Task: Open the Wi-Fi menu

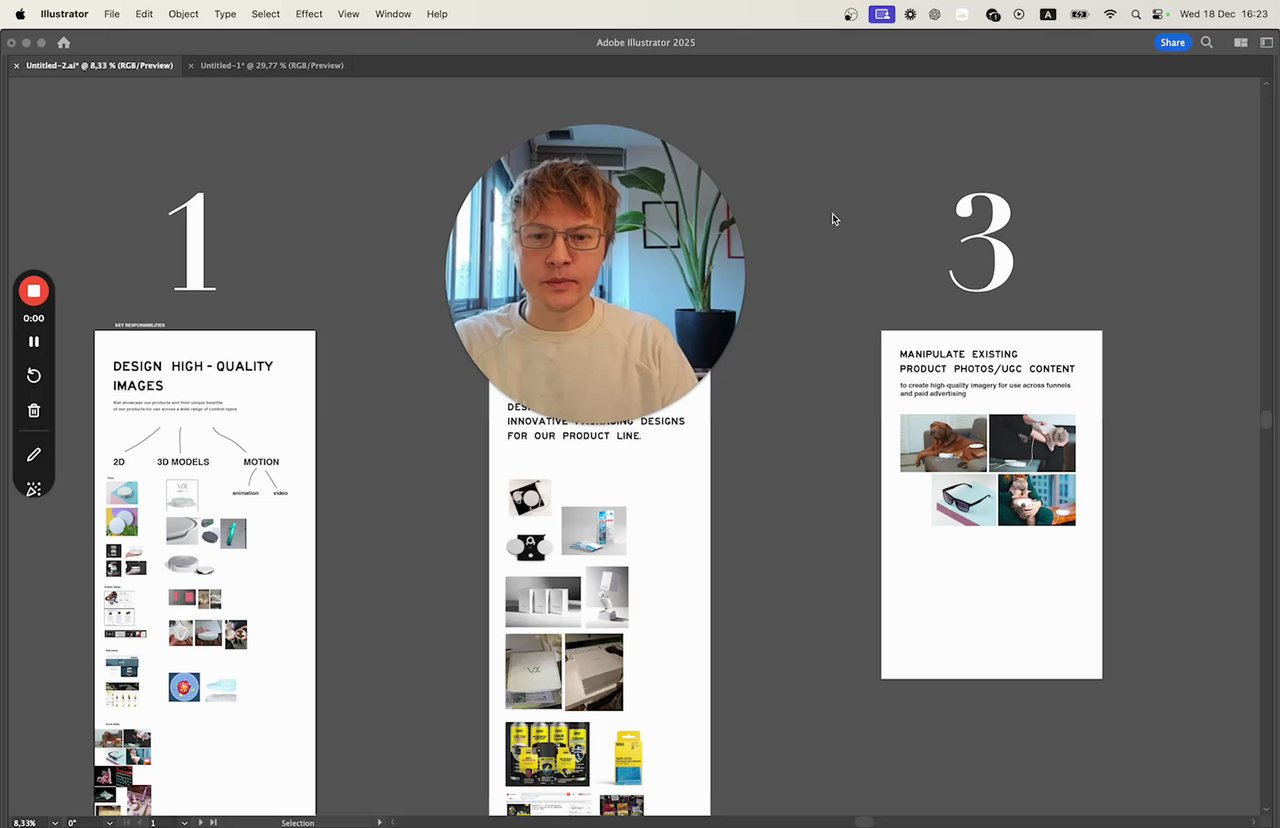Action: coord(1110,14)
